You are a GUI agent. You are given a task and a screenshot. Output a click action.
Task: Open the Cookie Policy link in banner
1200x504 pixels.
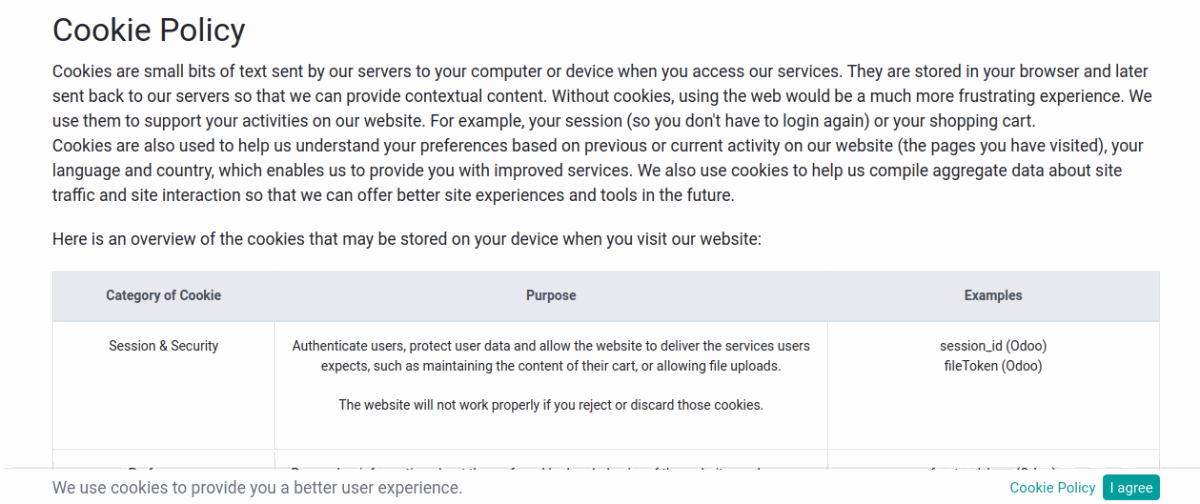pos(1052,487)
